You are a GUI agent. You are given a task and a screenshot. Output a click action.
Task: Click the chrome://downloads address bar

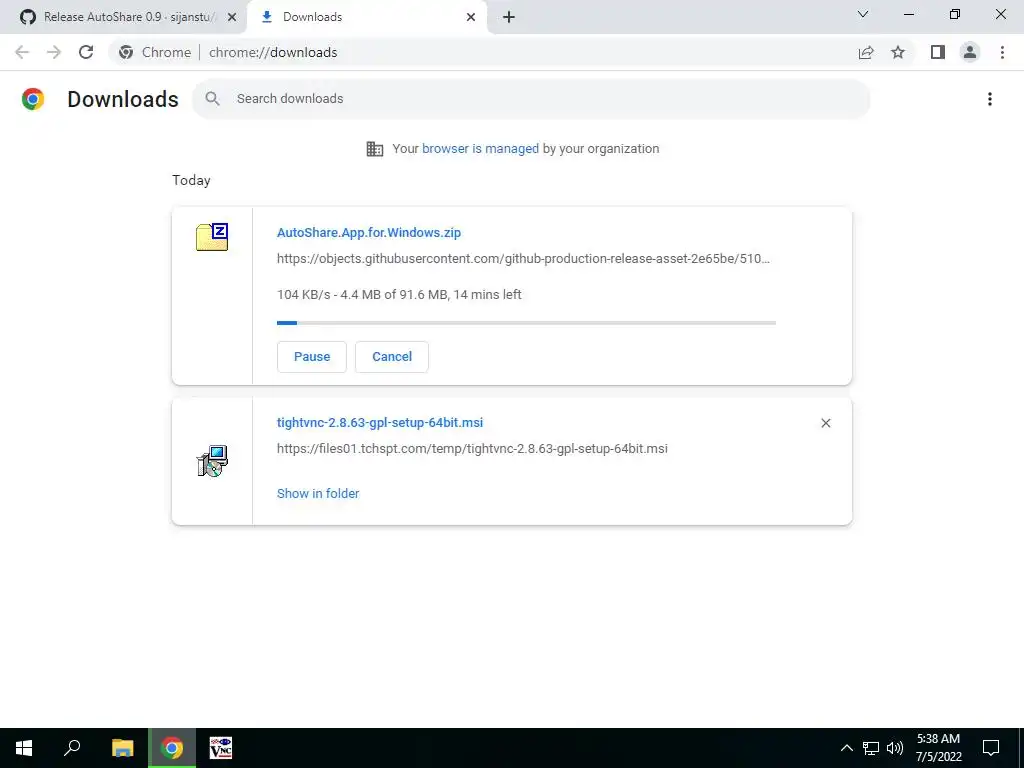(x=273, y=52)
